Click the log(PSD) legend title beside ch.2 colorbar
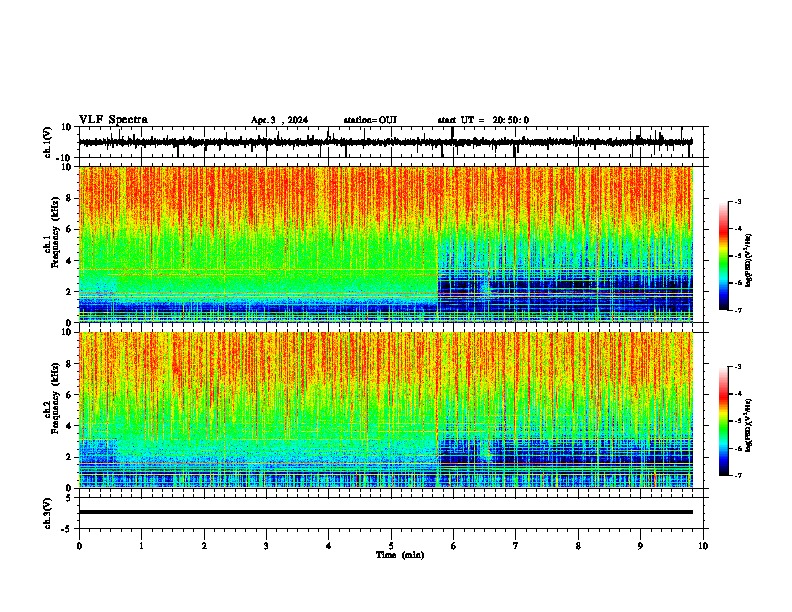Viewport: 792px width, 612px height. click(x=748, y=425)
